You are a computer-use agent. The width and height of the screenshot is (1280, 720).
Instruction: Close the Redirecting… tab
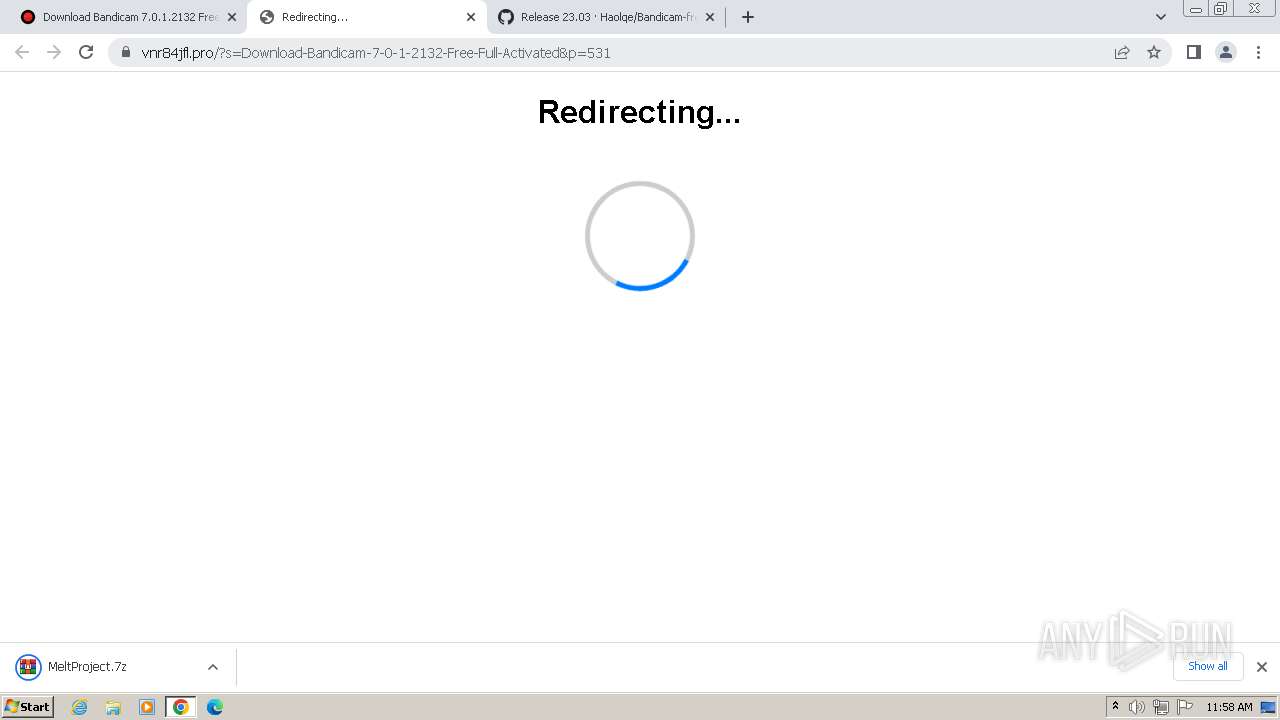[x=471, y=17]
